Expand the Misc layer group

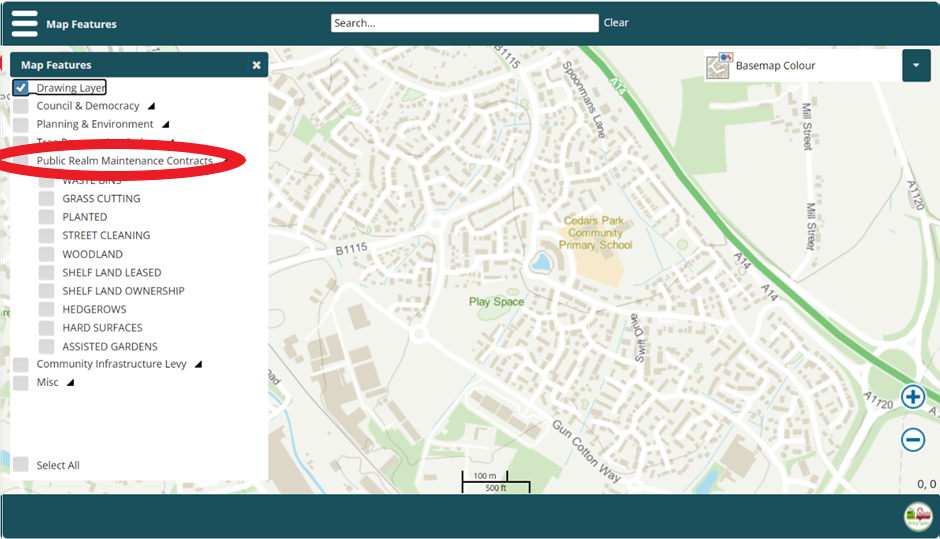tap(70, 382)
